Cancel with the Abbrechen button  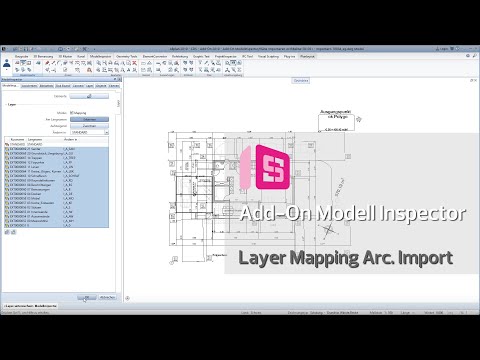(x=107, y=297)
